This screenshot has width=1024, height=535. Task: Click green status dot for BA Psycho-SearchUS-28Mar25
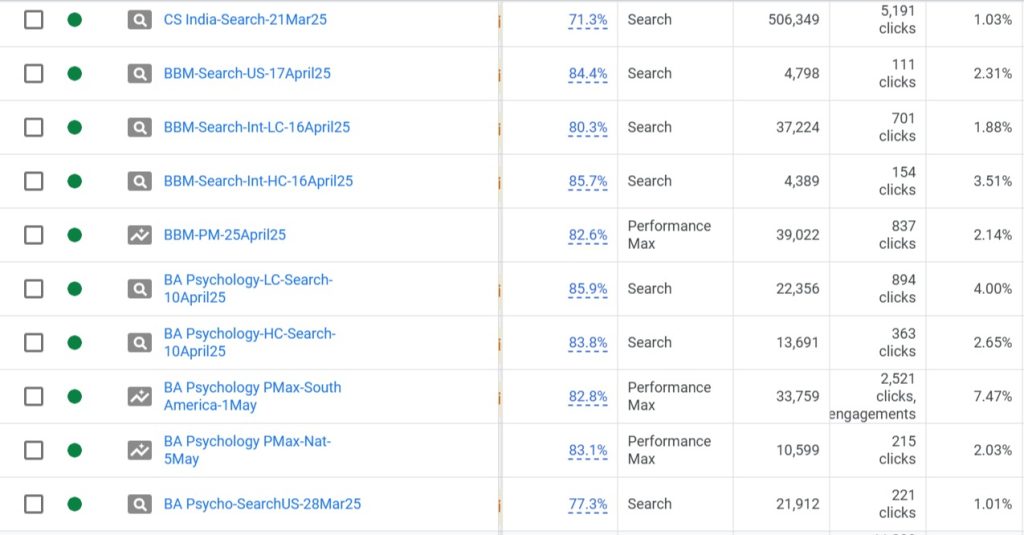74,504
